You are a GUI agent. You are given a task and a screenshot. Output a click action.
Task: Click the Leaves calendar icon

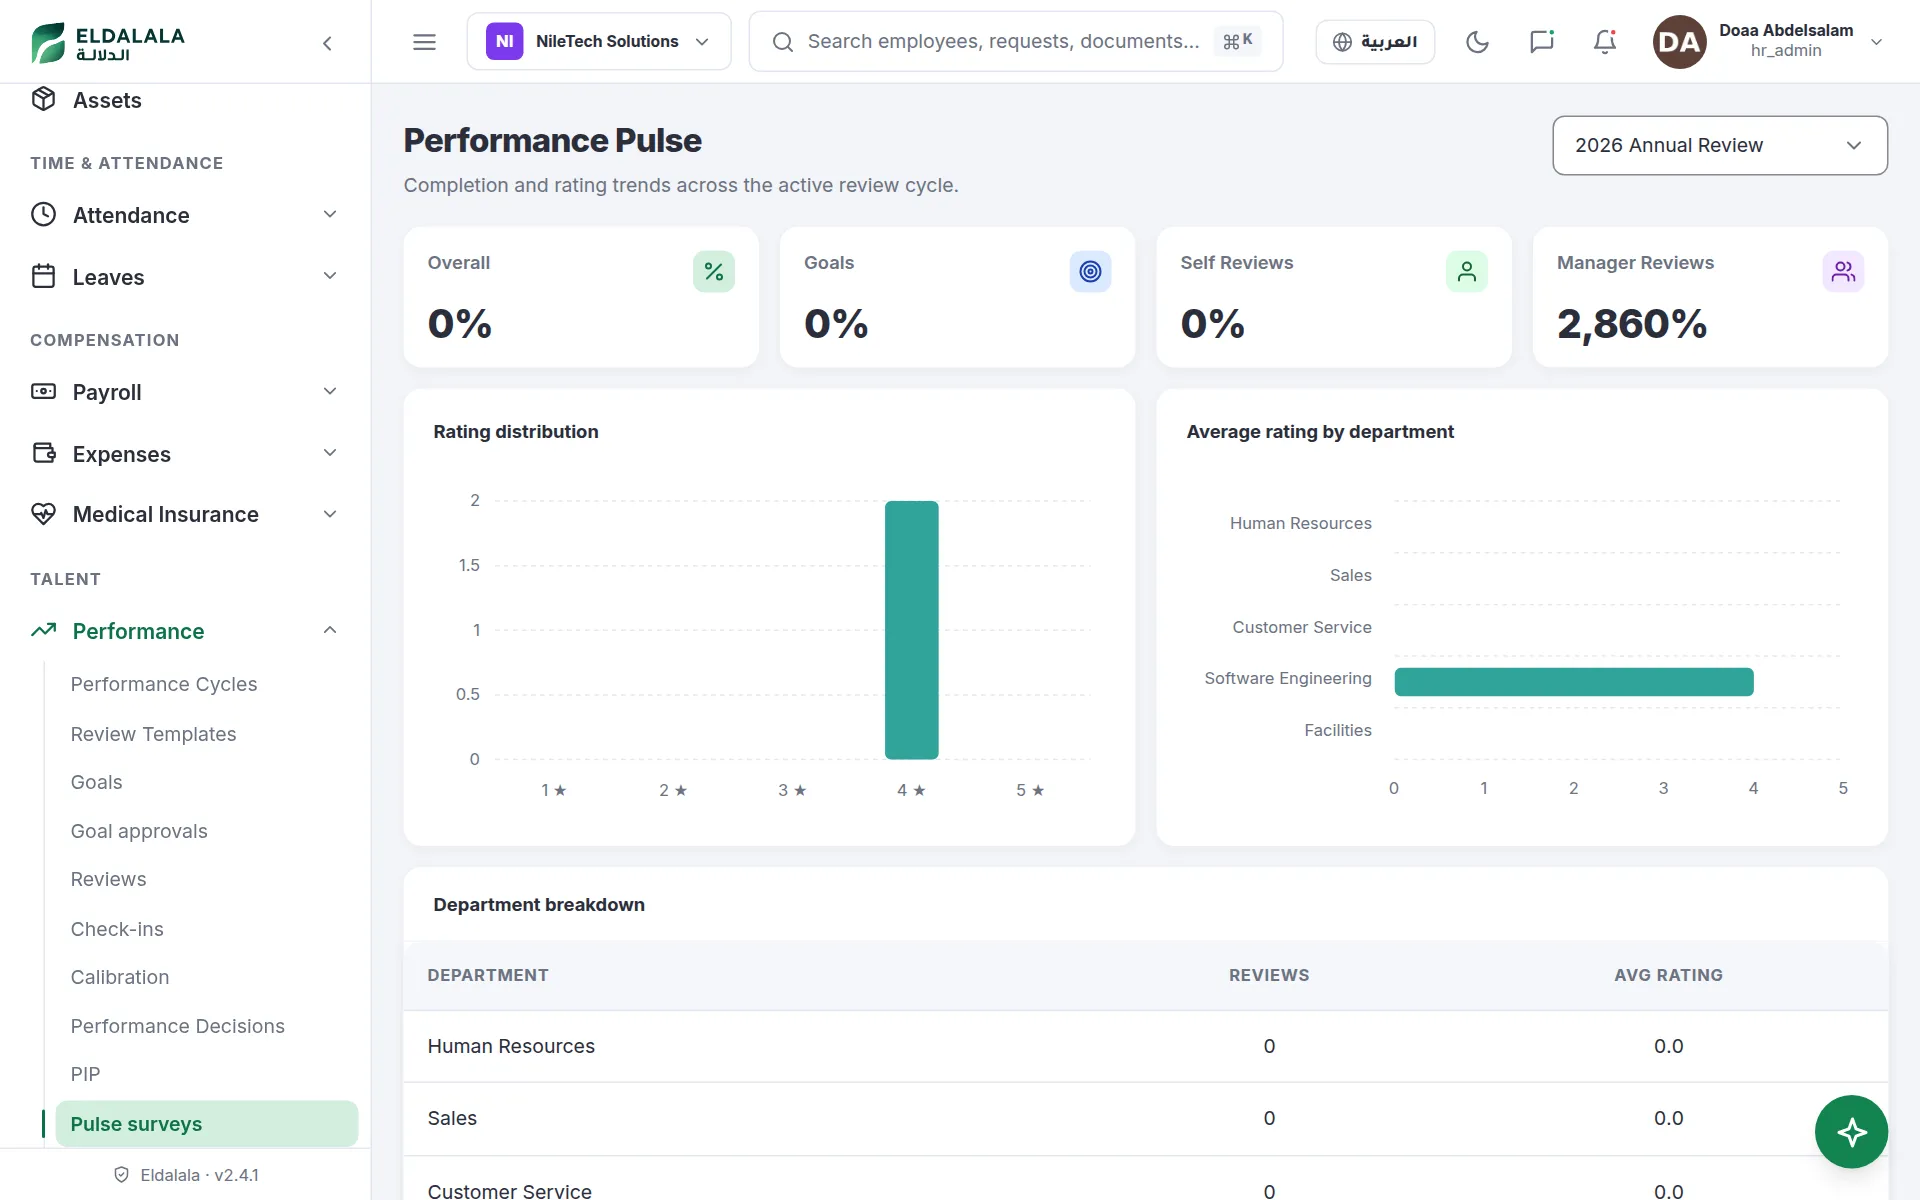pyautogui.click(x=43, y=276)
